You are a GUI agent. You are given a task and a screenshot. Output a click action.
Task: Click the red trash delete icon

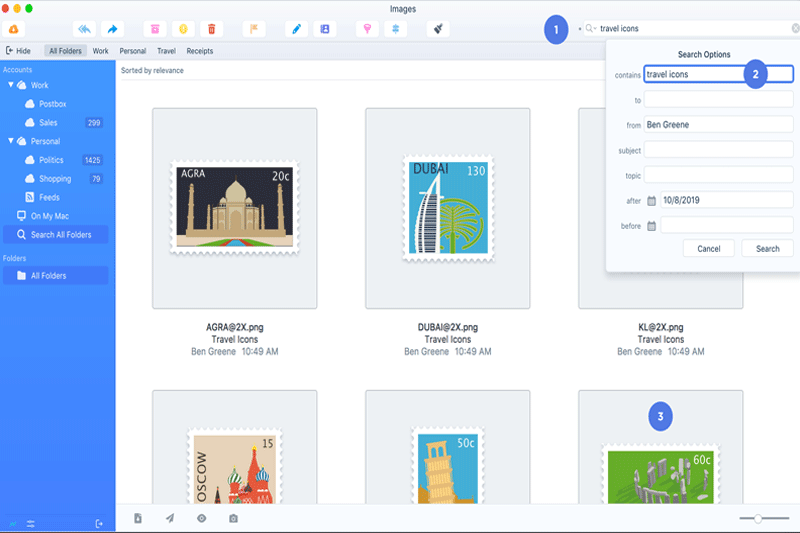click(x=211, y=29)
